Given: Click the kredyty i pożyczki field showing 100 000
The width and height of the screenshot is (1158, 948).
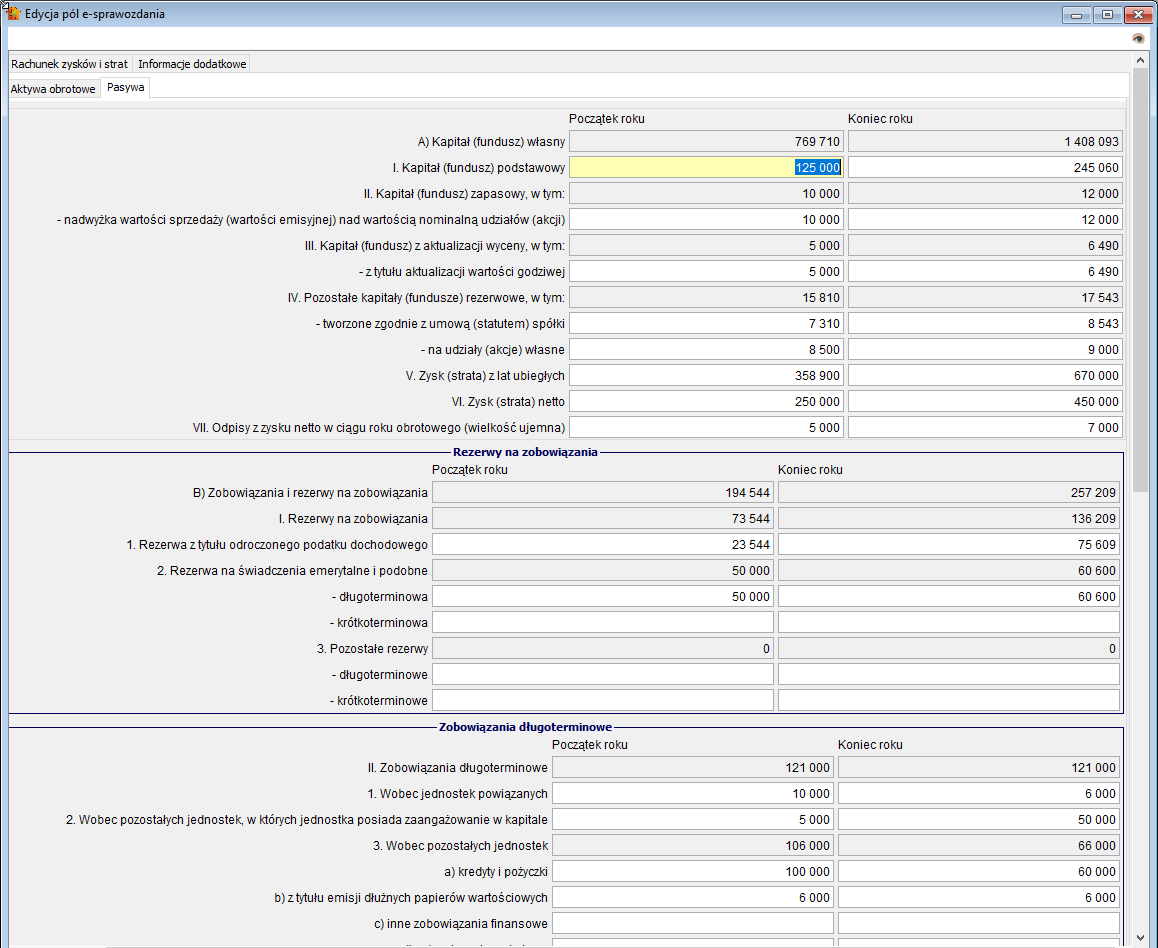Looking at the screenshot, I should click(693, 871).
